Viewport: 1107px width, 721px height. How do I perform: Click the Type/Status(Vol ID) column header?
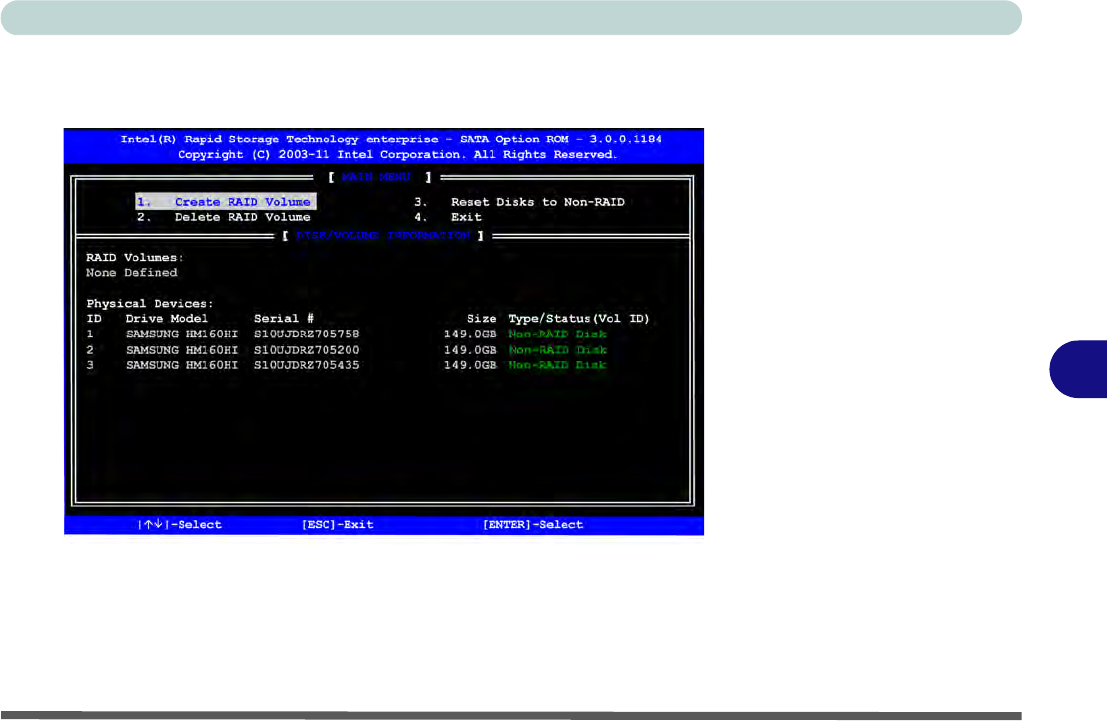pos(579,319)
